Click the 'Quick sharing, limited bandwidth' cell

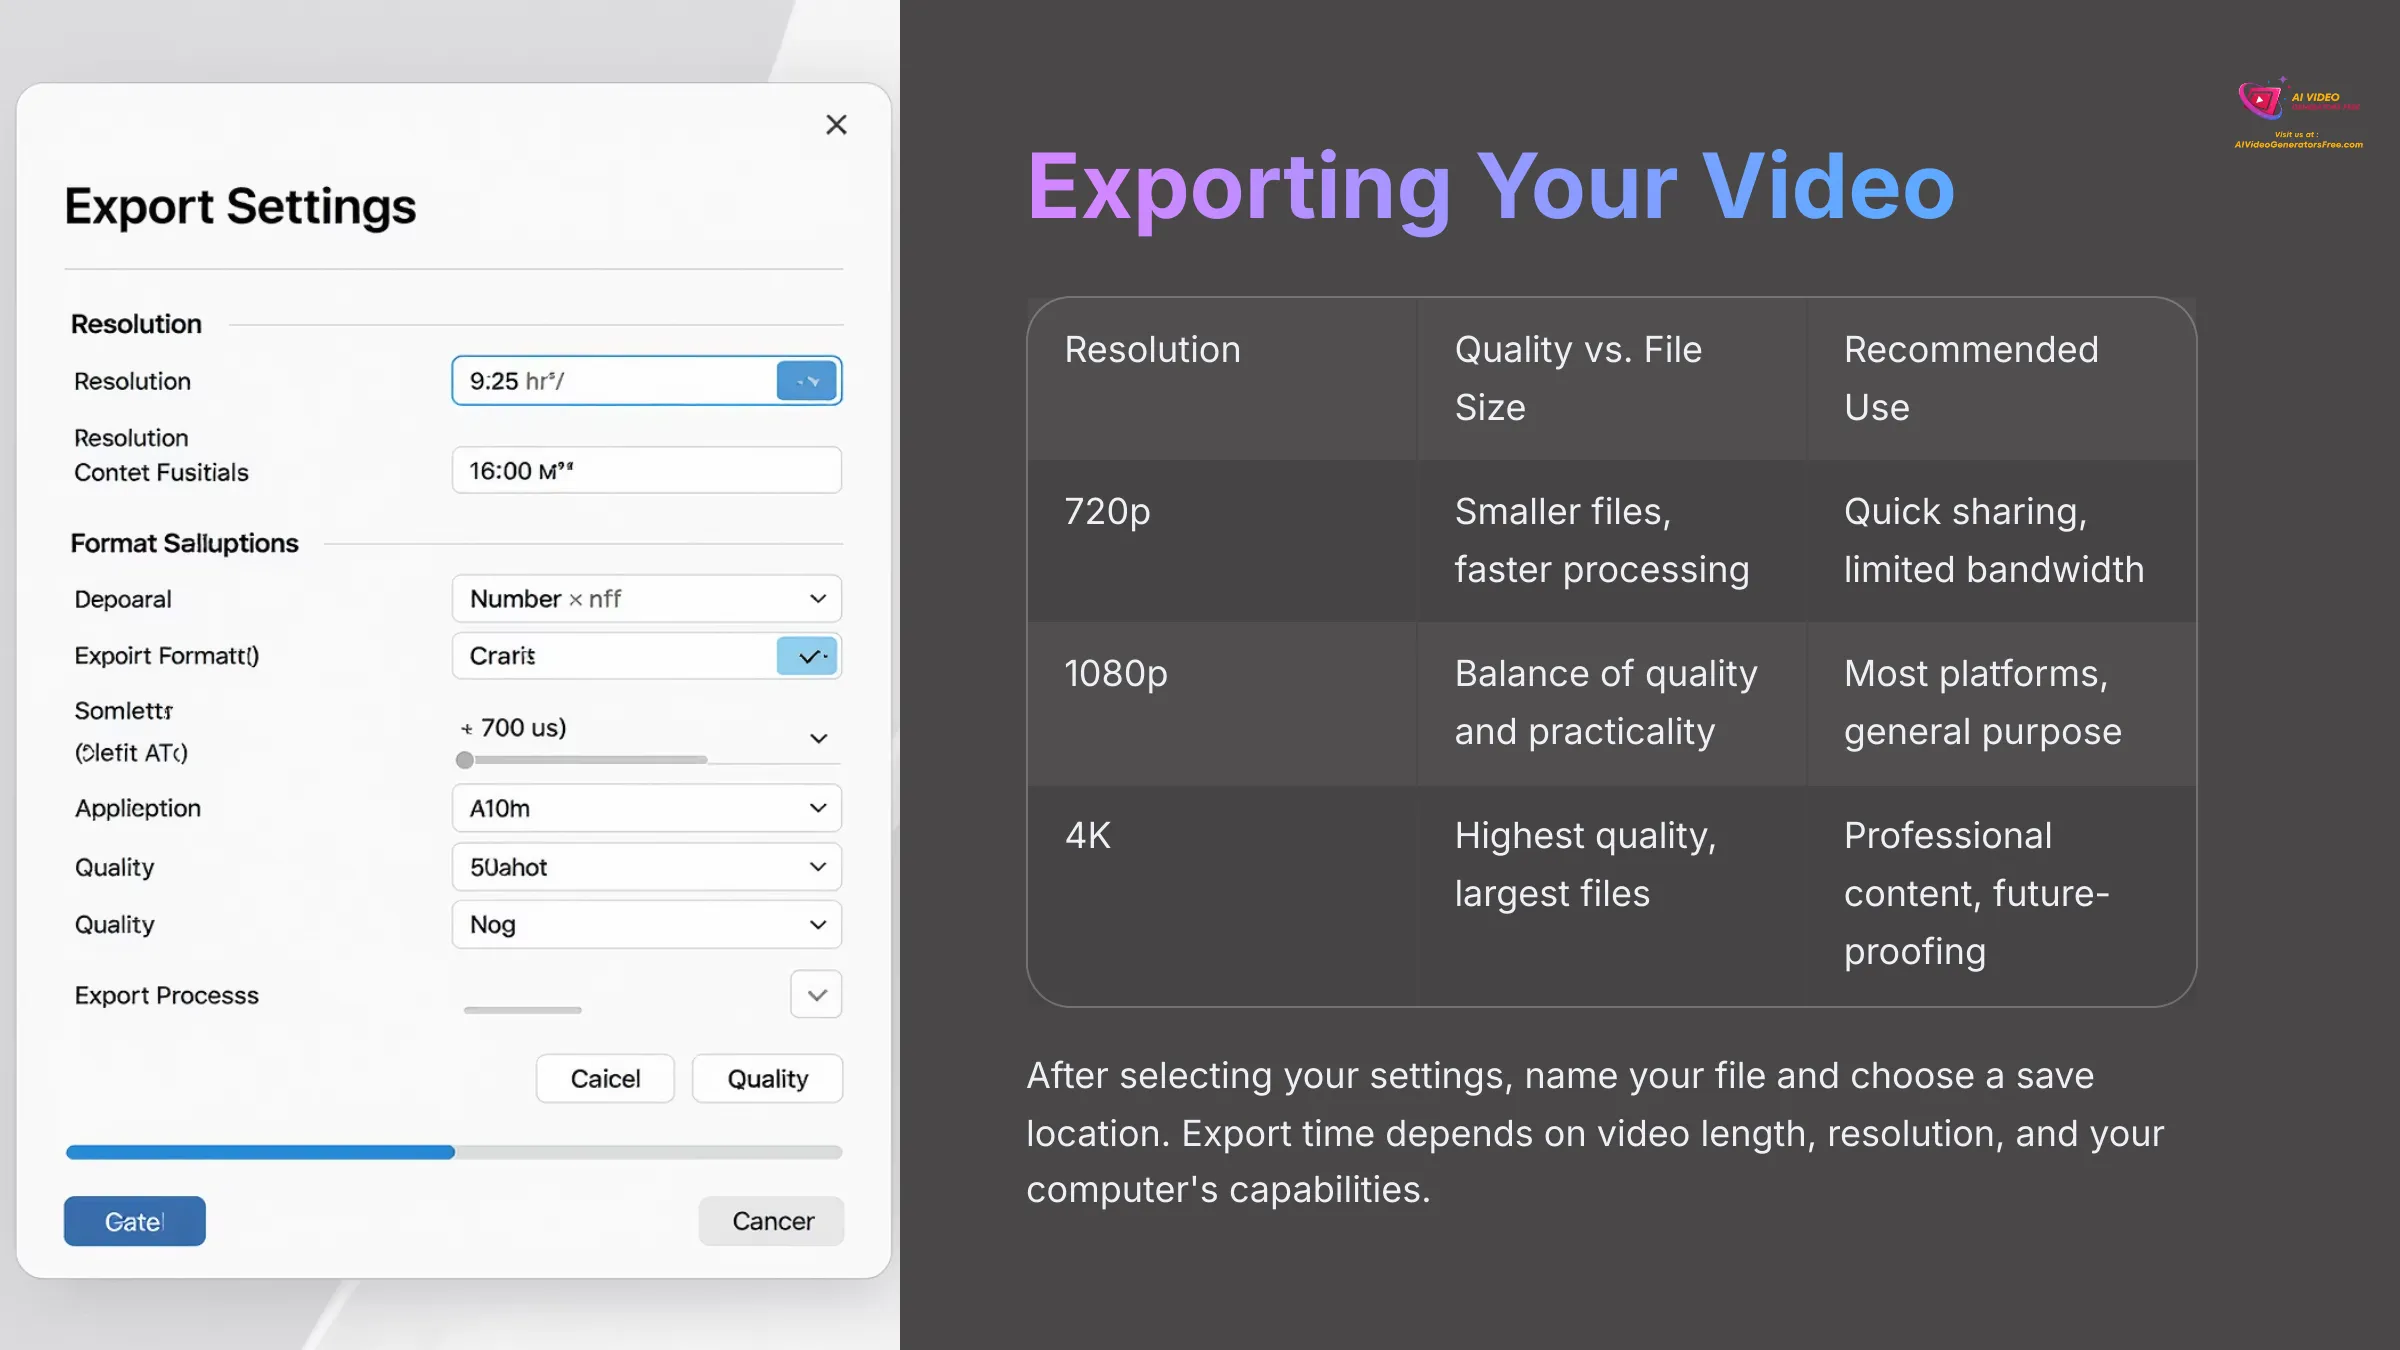click(x=2001, y=541)
